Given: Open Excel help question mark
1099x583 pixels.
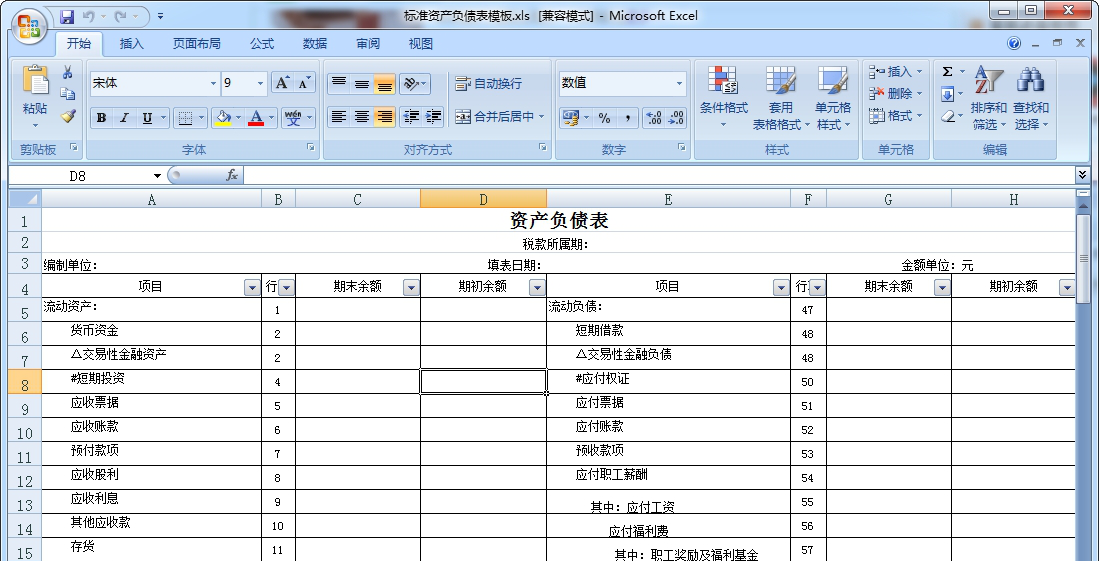Looking at the screenshot, I should (1014, 43).
